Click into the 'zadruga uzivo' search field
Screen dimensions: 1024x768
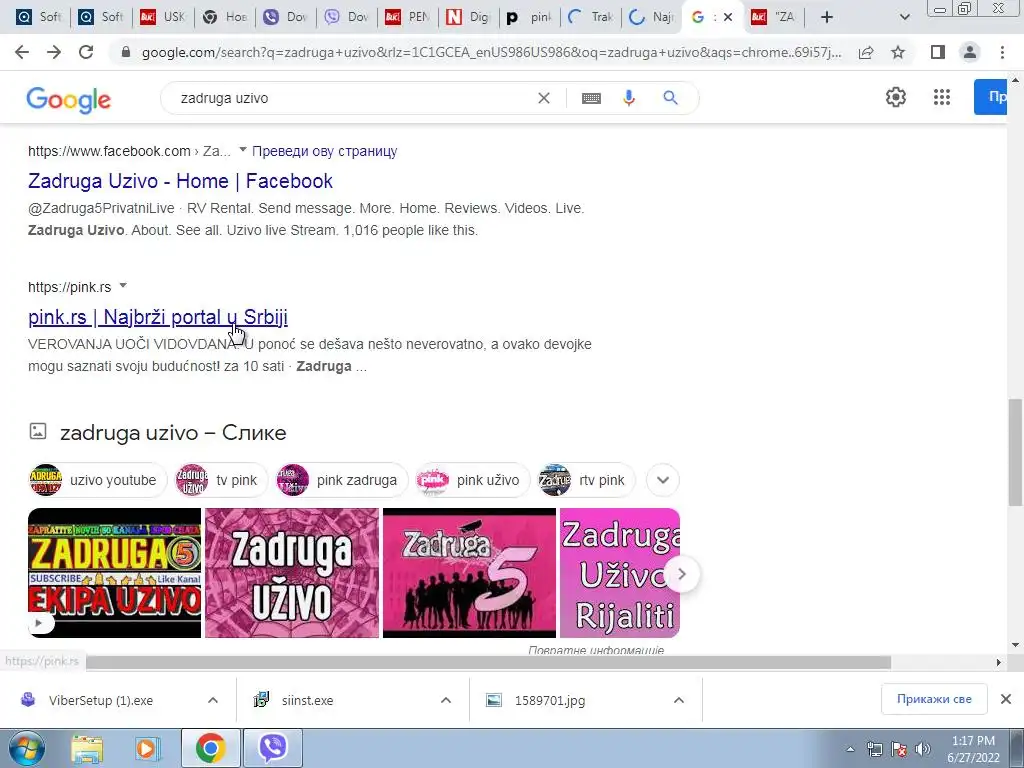(x=353, y=98)
